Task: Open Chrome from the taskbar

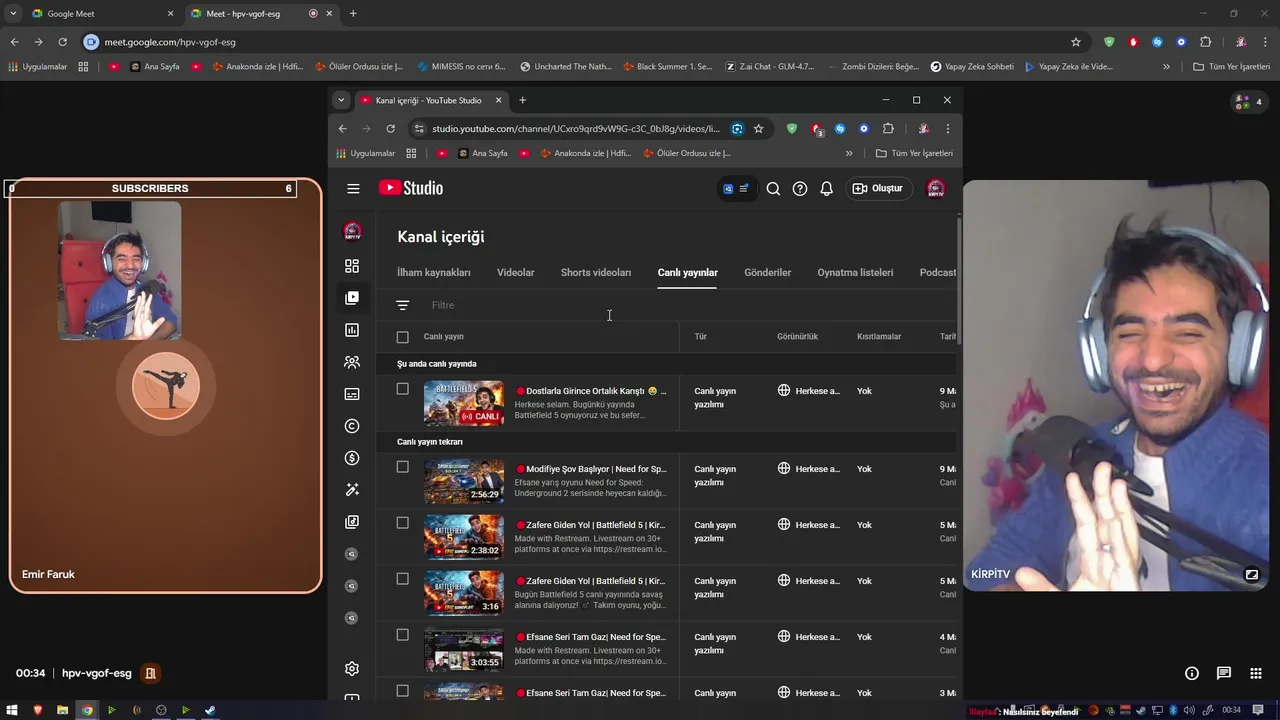Action: [x=87, y=710]
